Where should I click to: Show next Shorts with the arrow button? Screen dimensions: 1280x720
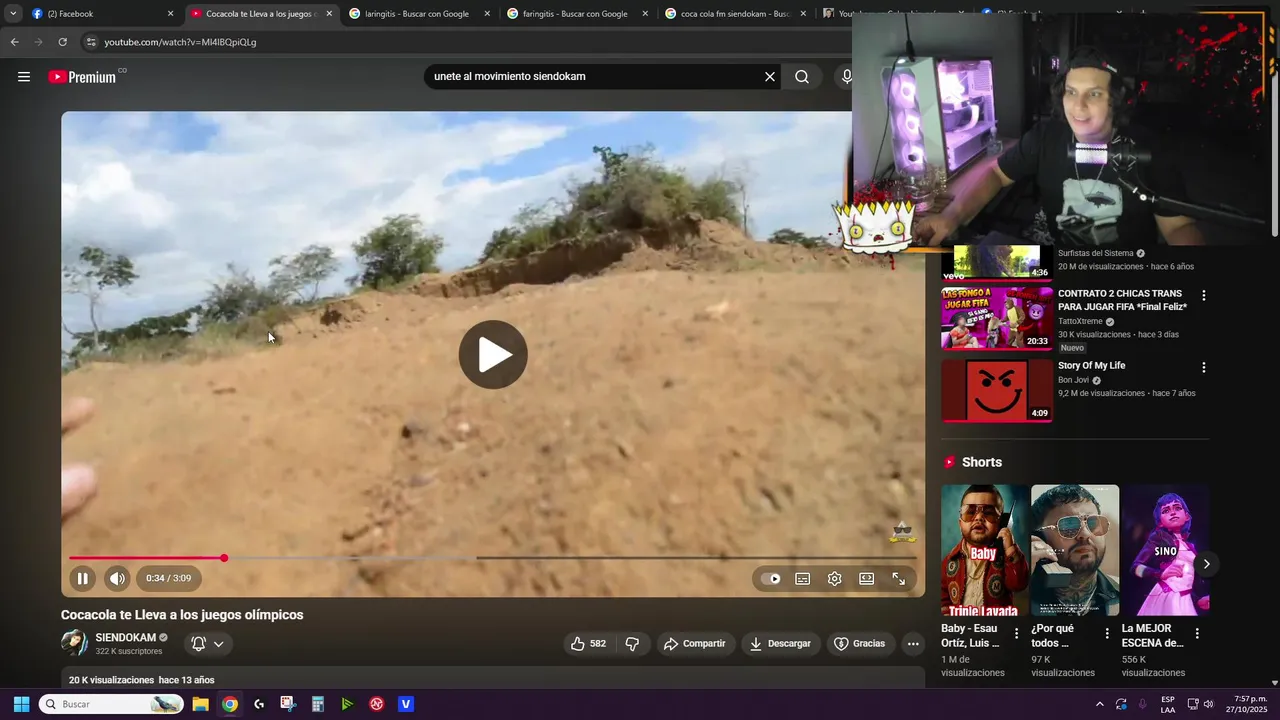1206,564
